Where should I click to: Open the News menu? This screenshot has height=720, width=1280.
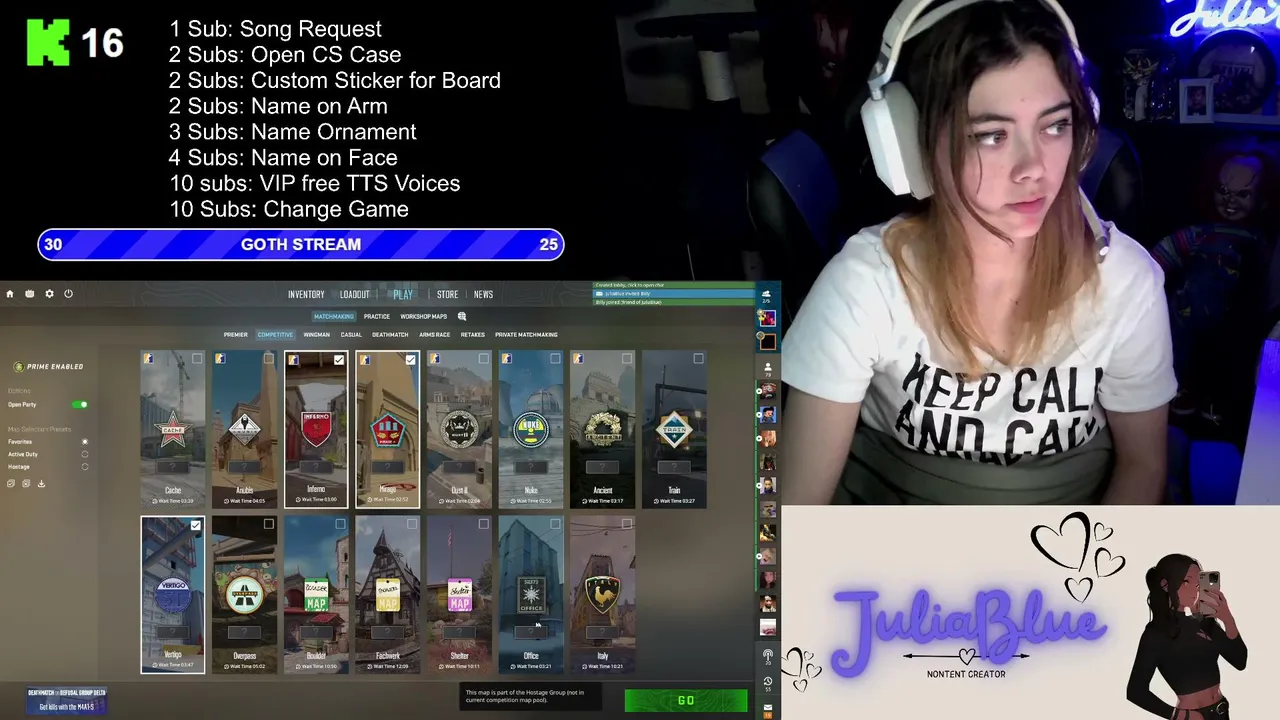(x=483, y=295)
